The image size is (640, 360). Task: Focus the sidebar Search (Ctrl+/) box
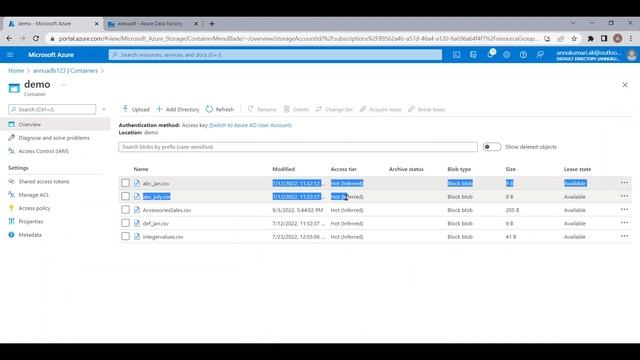coord(52,109)
